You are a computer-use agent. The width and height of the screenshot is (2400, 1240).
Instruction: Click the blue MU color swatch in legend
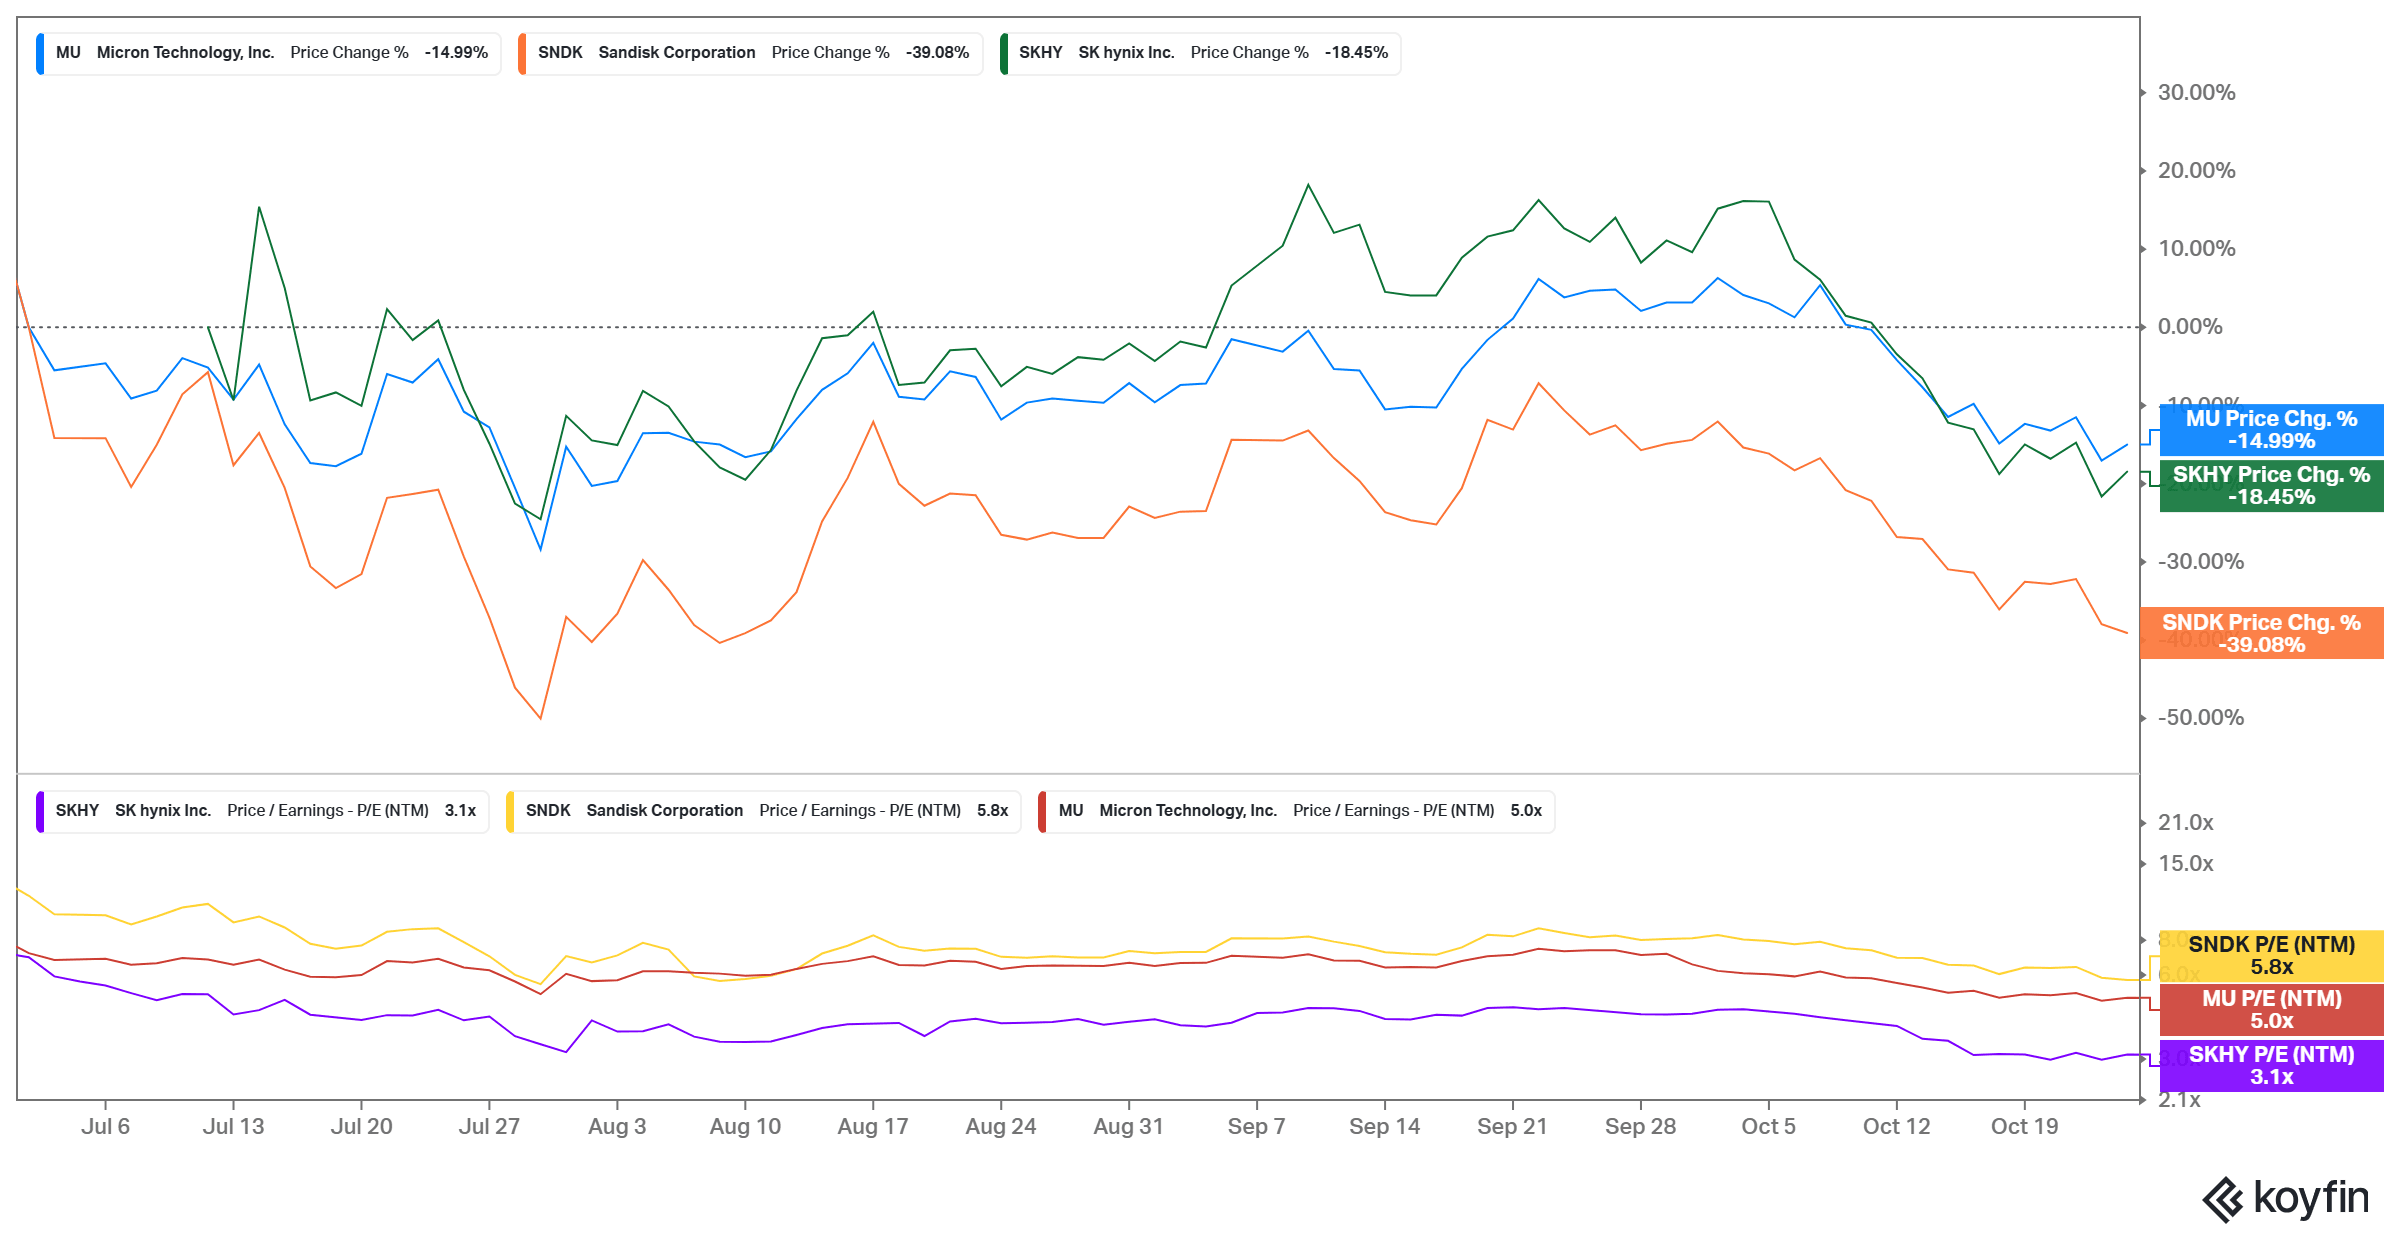tap(40, 53)
